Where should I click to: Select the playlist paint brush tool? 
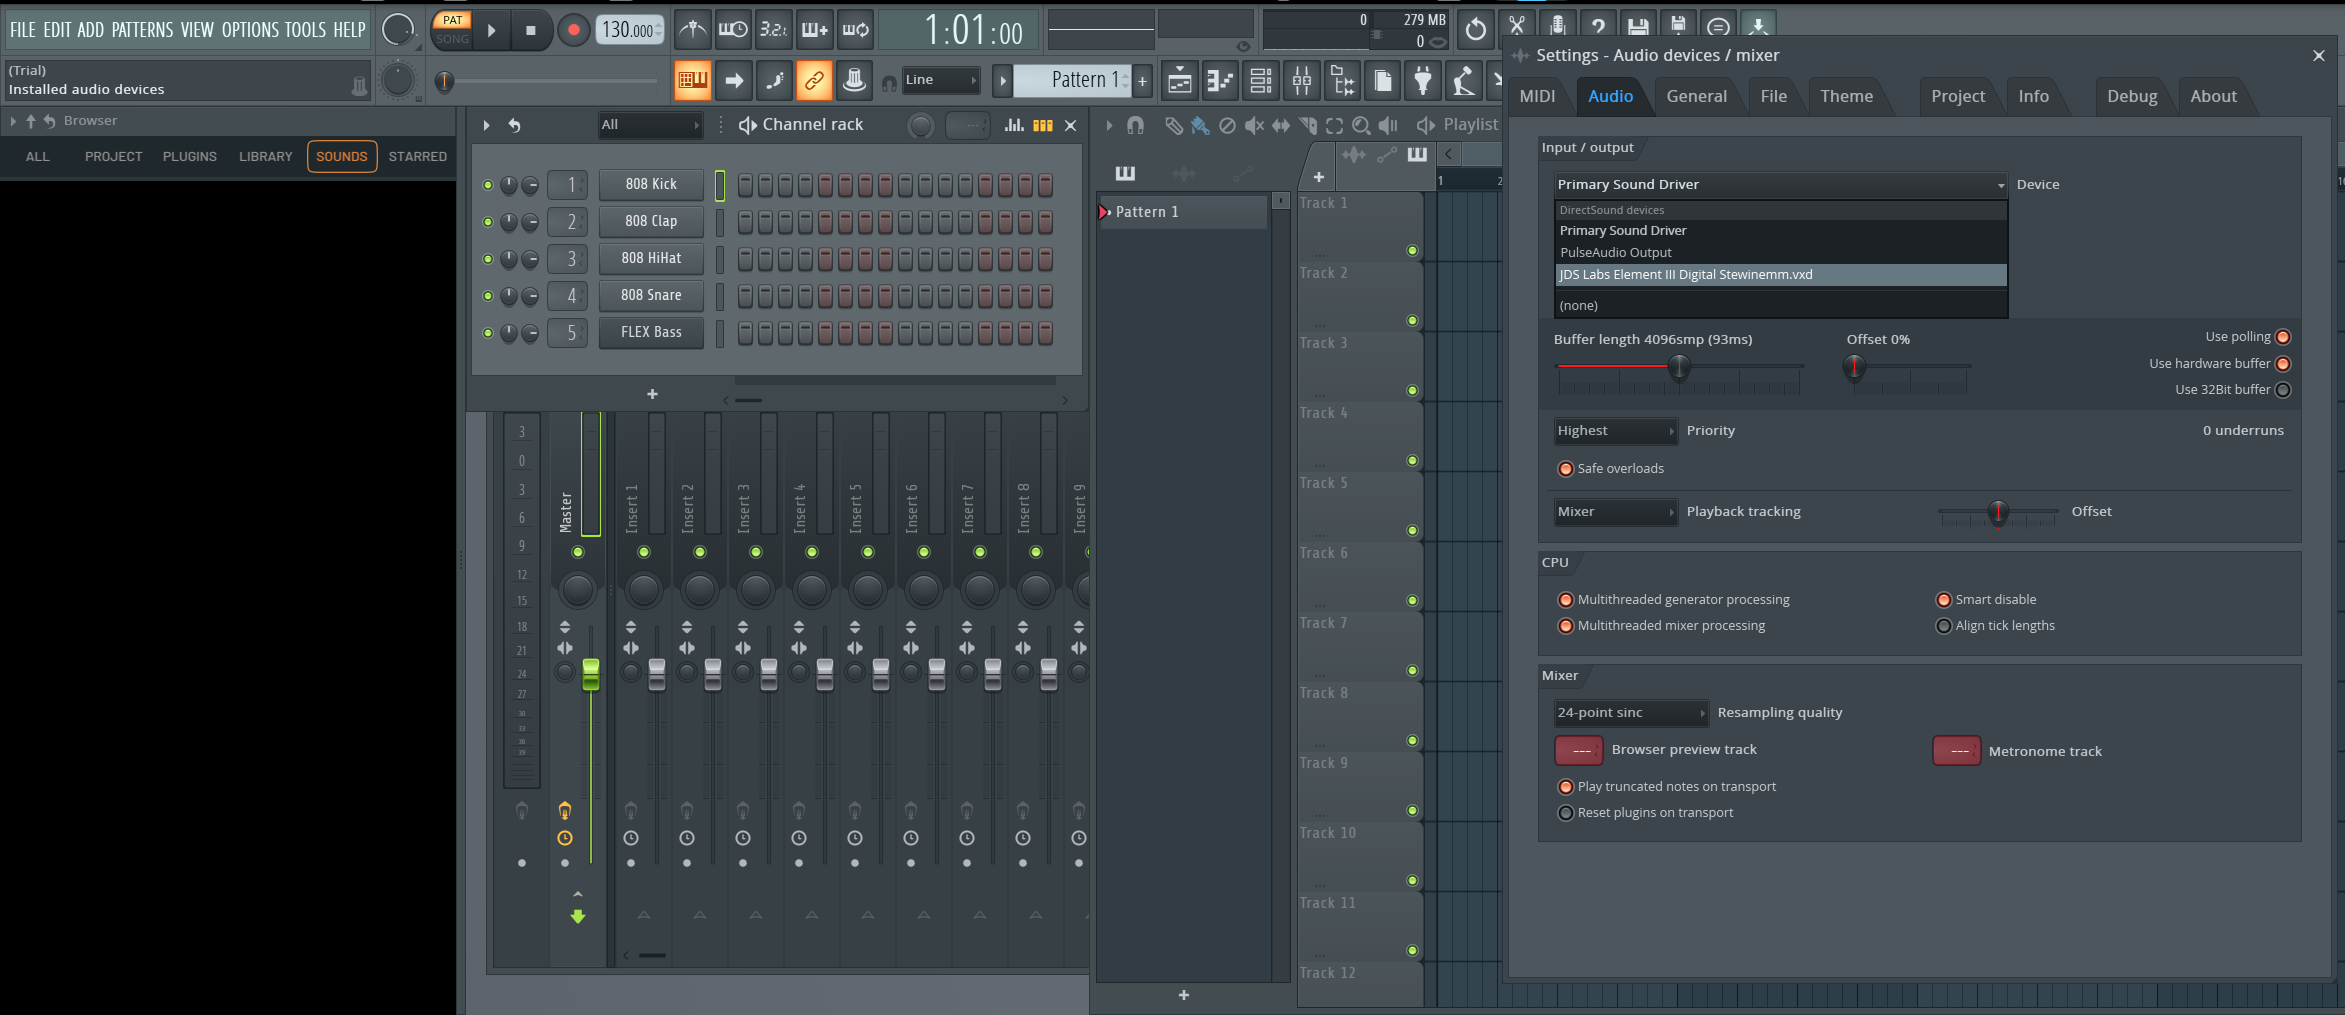[1200, 125]
